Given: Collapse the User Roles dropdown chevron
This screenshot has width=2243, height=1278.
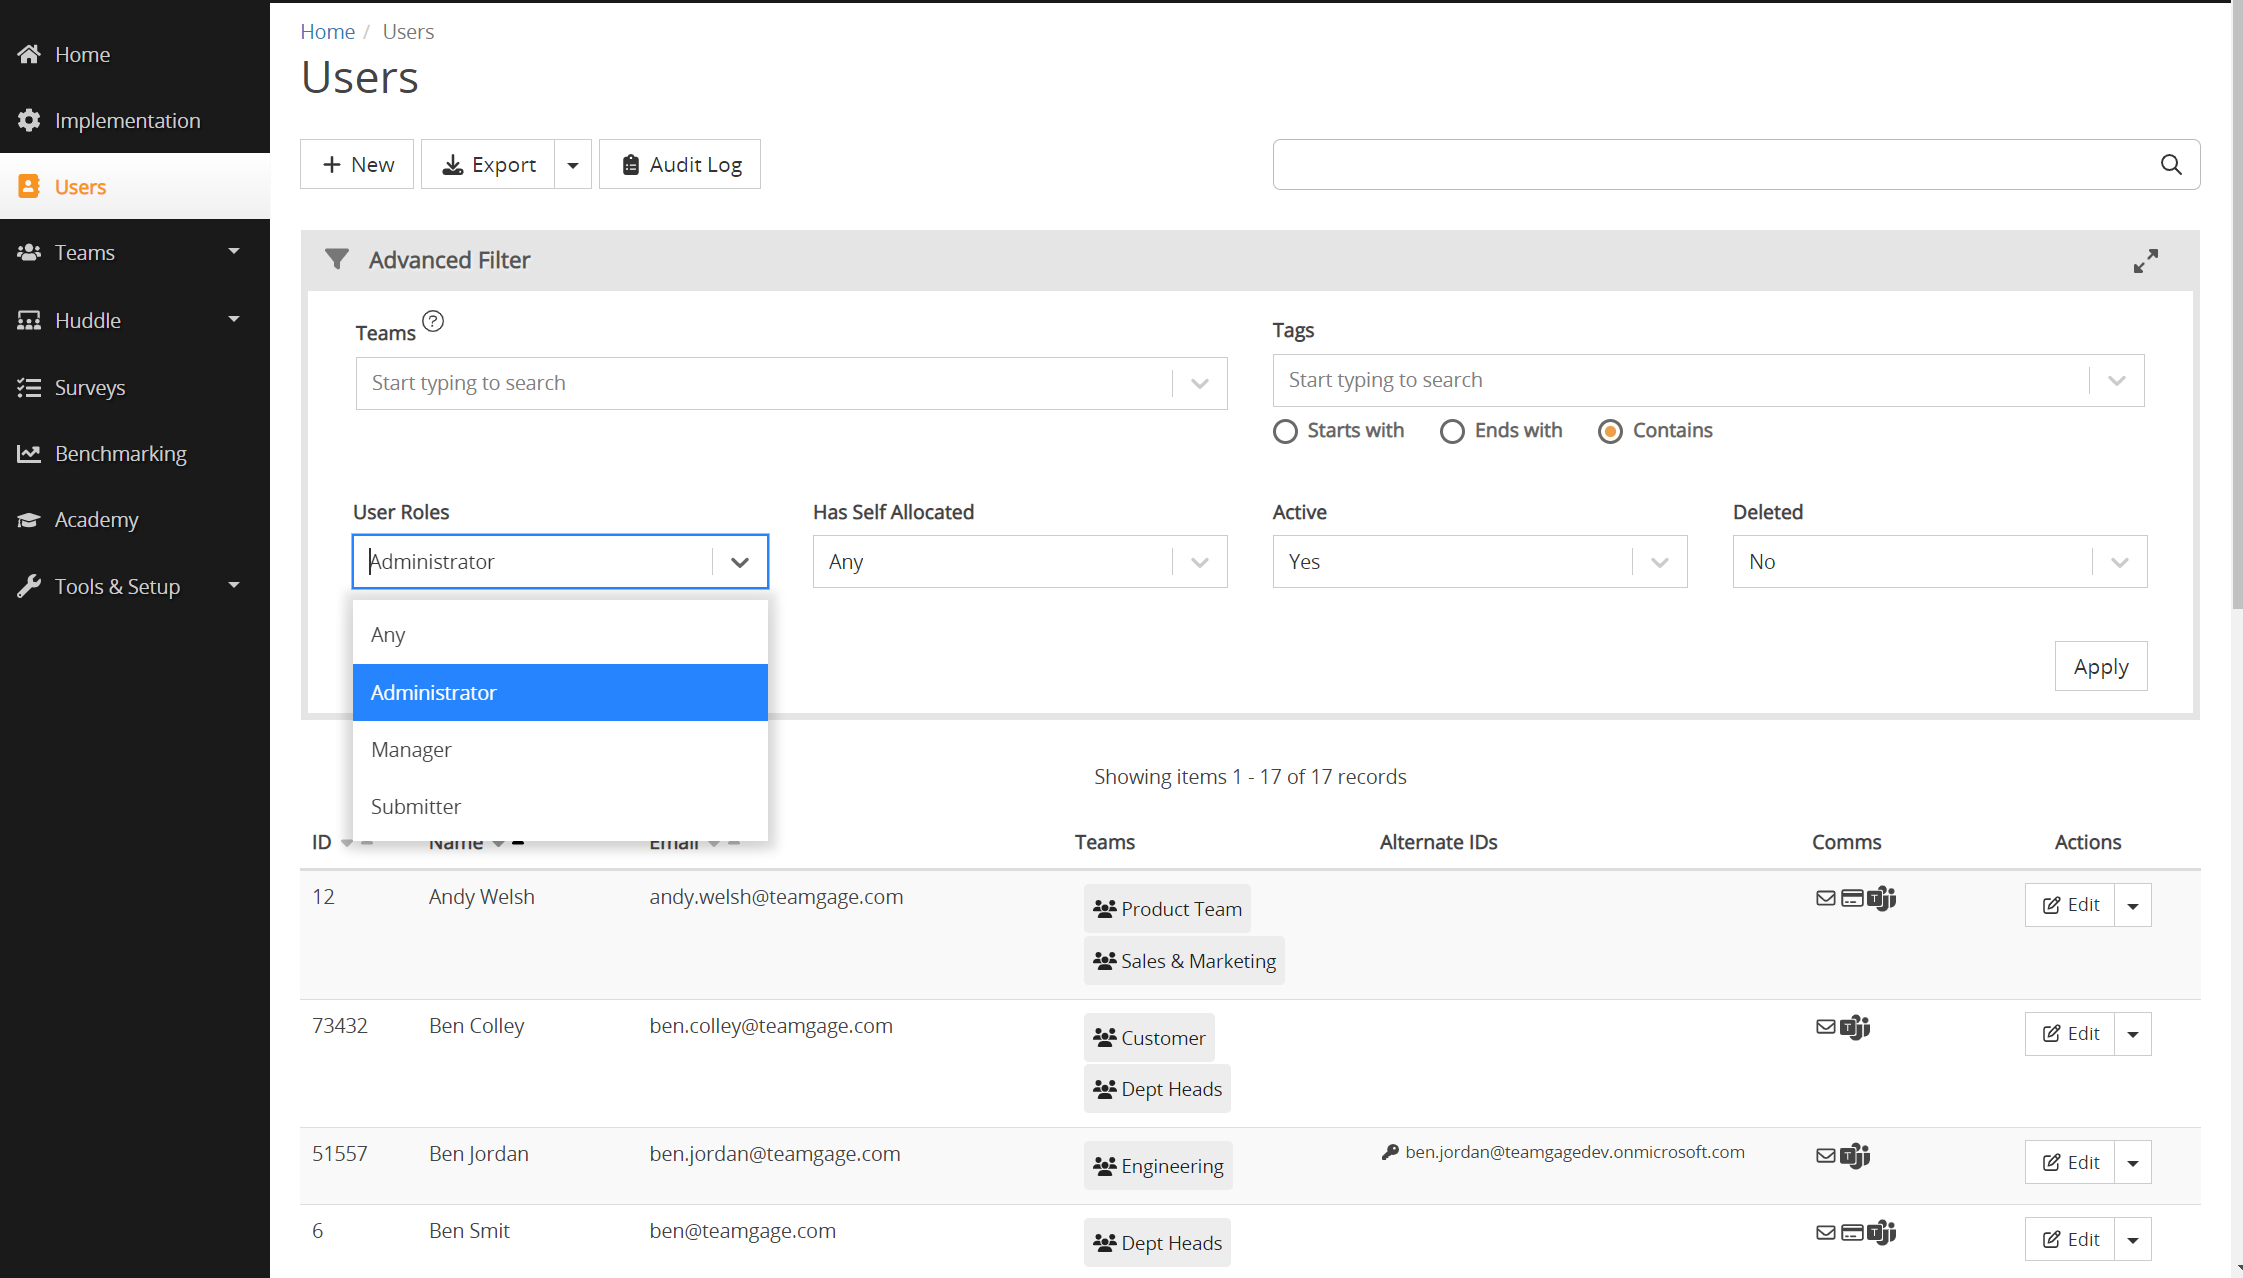Looking at the screenshot, I should point(740,562).
